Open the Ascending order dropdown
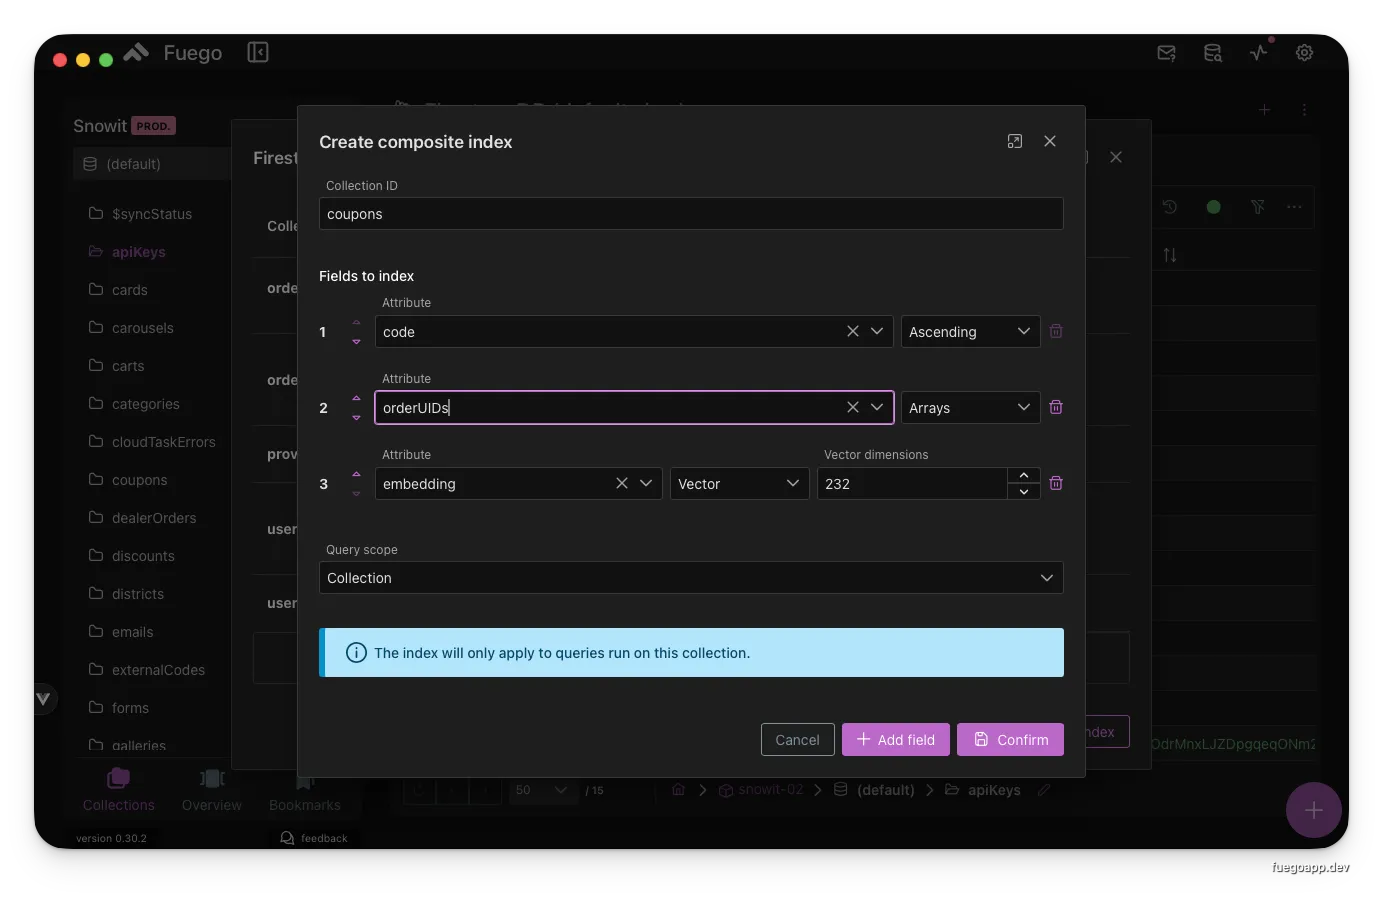This screenshot has width=1383, height=908. [969, 331]
